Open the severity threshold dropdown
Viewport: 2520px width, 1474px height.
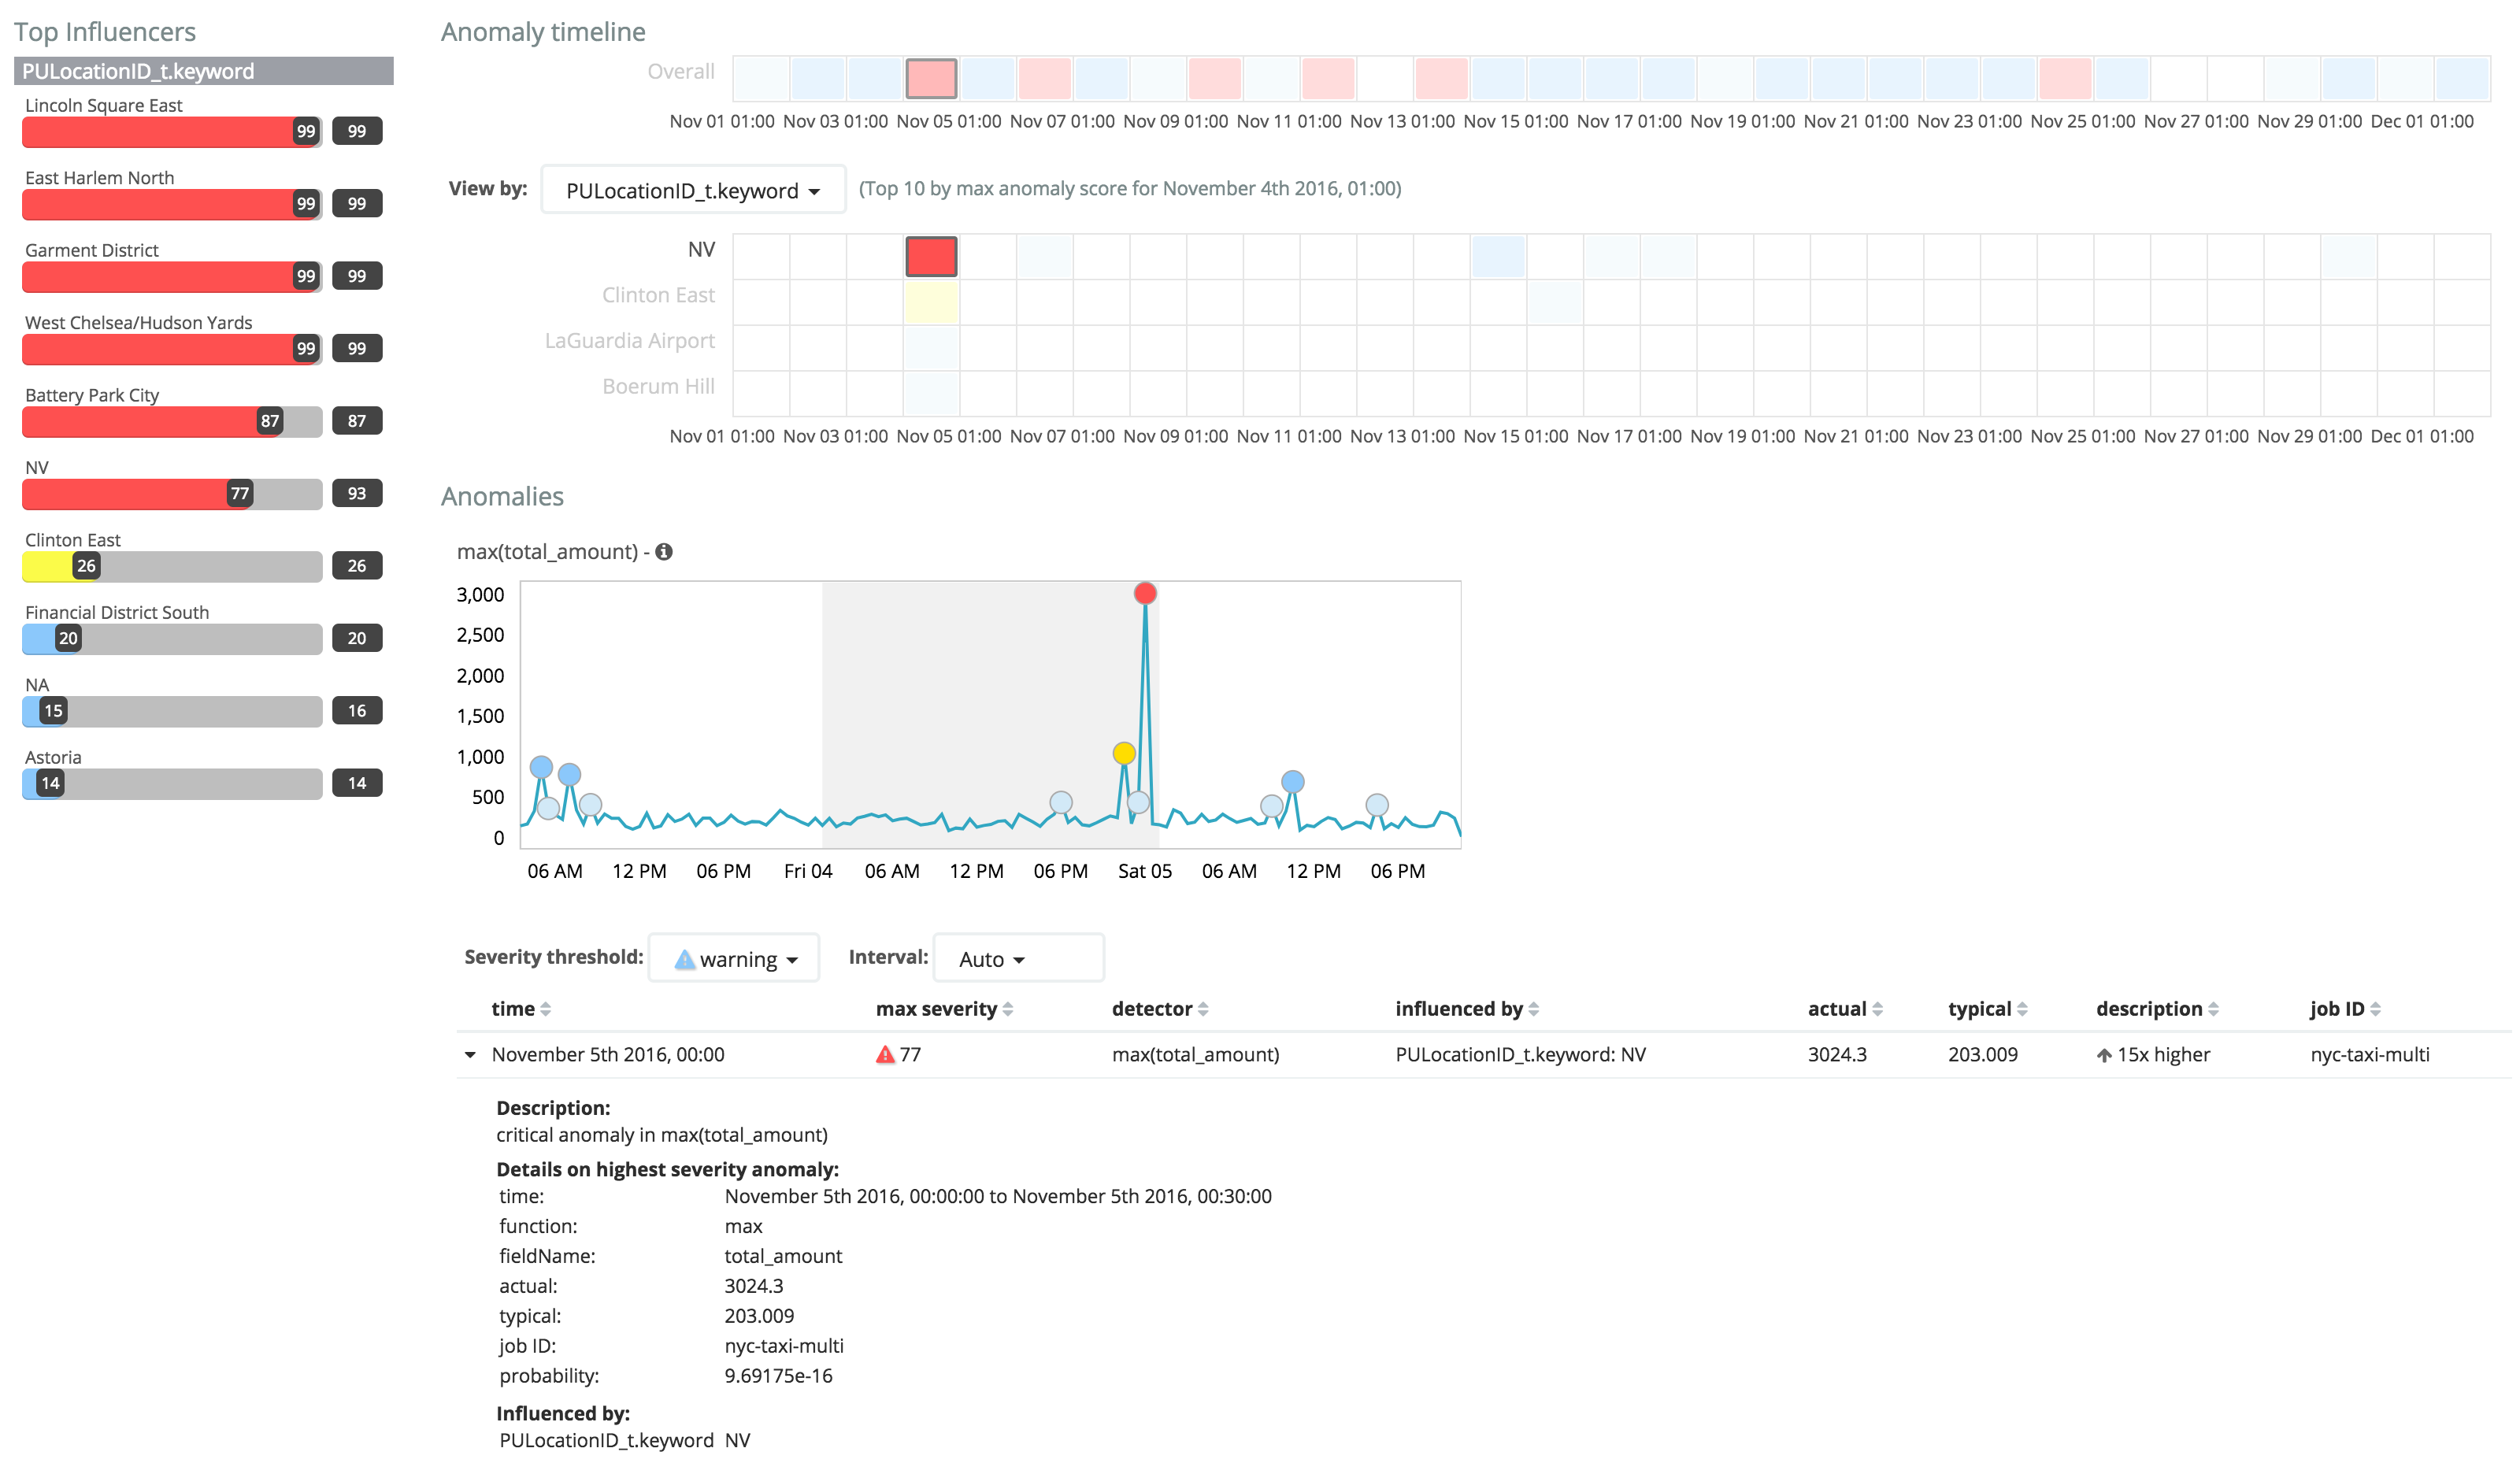[734, 958]
